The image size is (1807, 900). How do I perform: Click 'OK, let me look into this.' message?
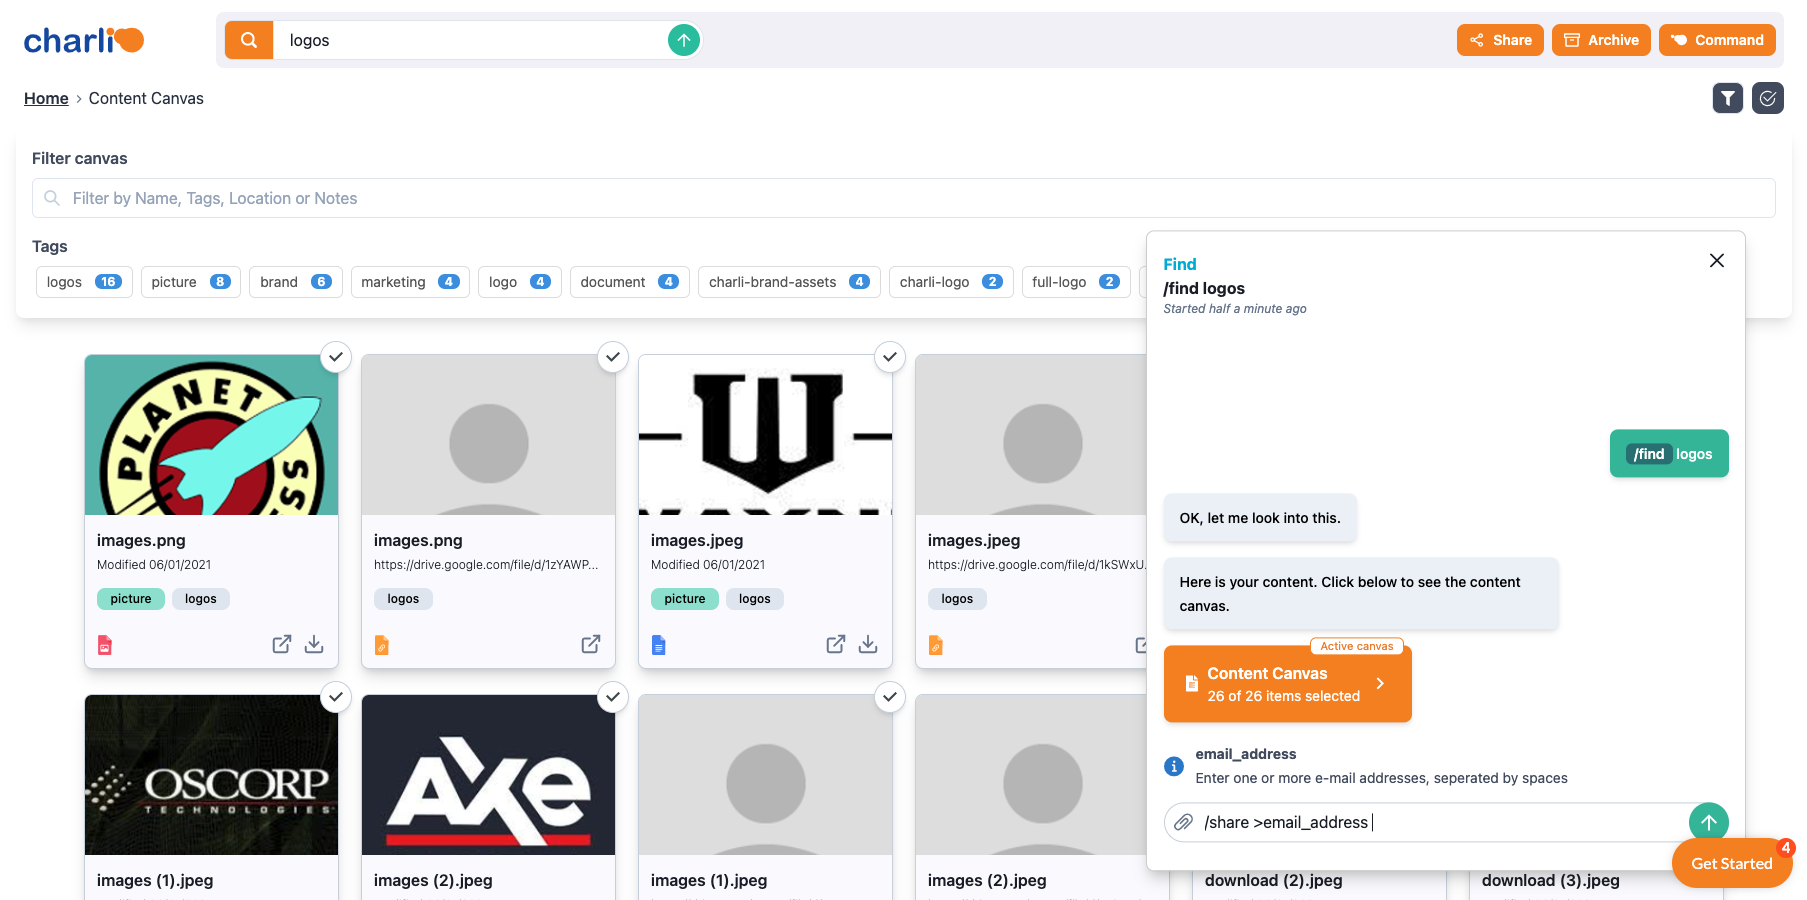(1260, 518)
